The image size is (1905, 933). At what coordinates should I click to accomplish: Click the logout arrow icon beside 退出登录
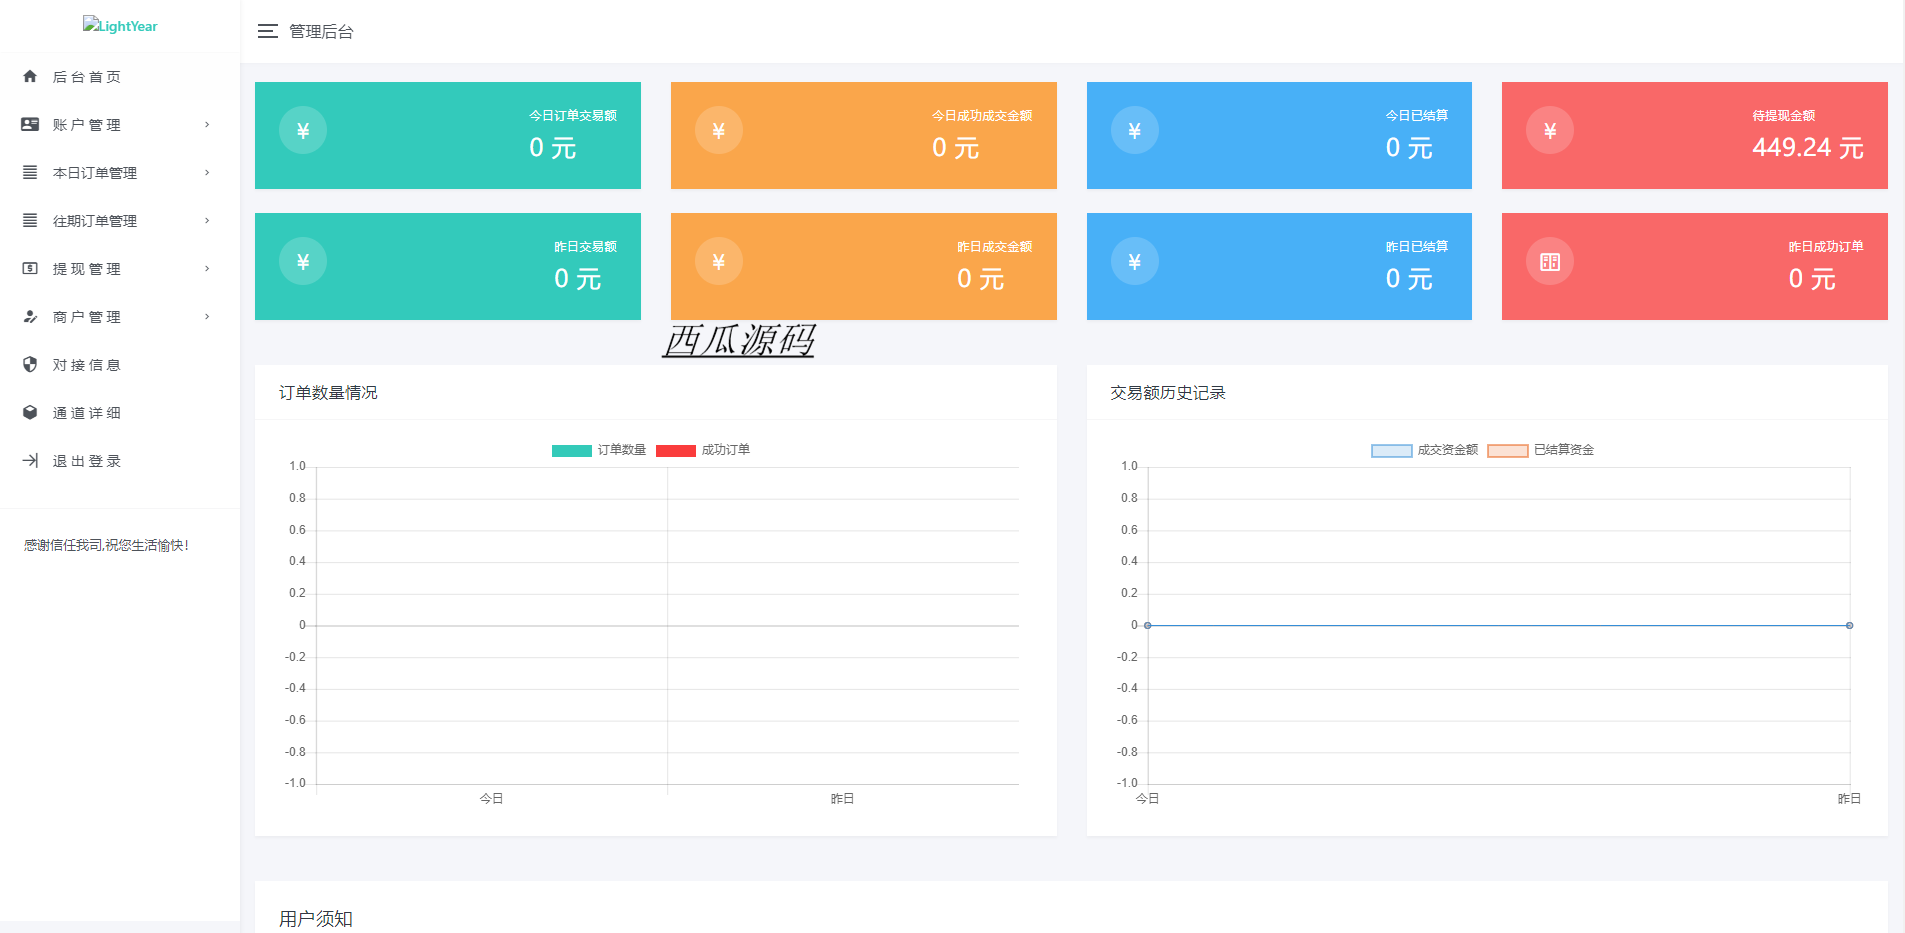pyautogui.click(x=30, y=460)
